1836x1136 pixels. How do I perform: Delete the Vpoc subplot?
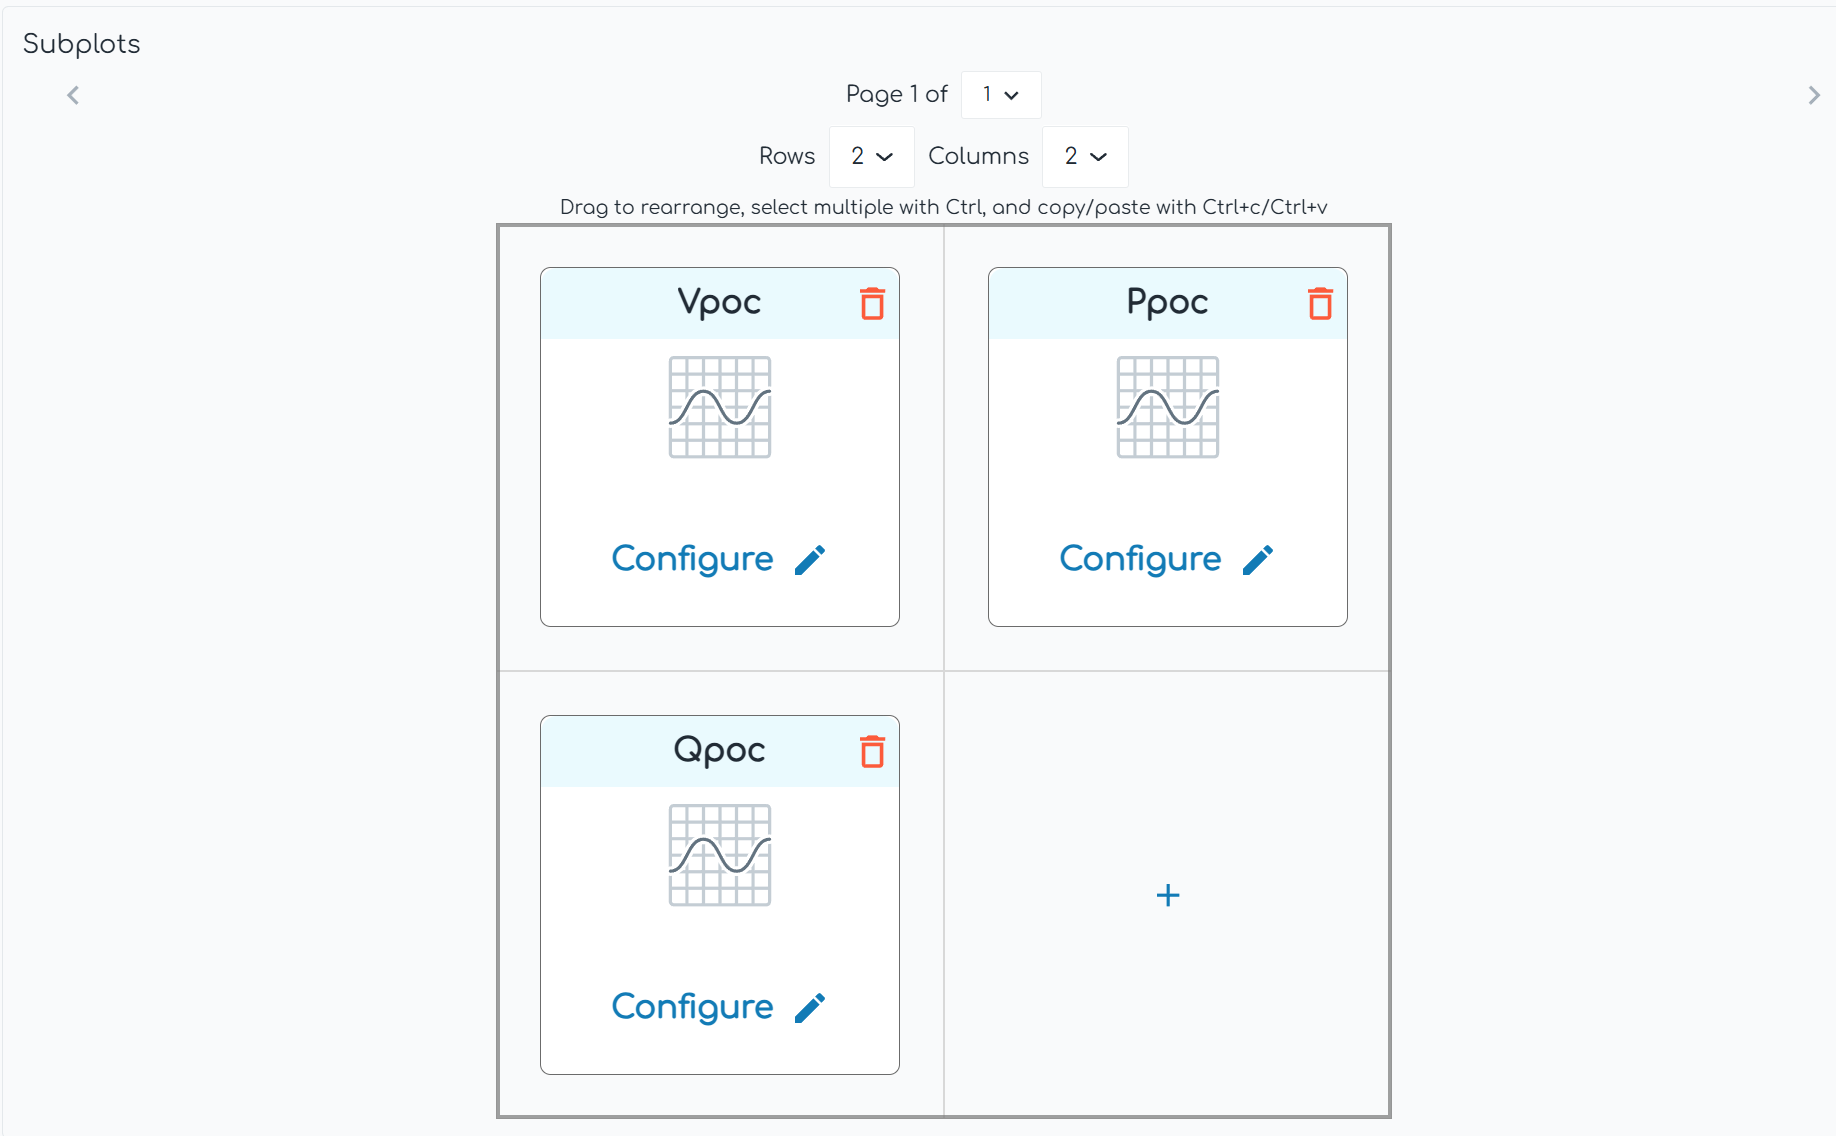click(872, 304)
